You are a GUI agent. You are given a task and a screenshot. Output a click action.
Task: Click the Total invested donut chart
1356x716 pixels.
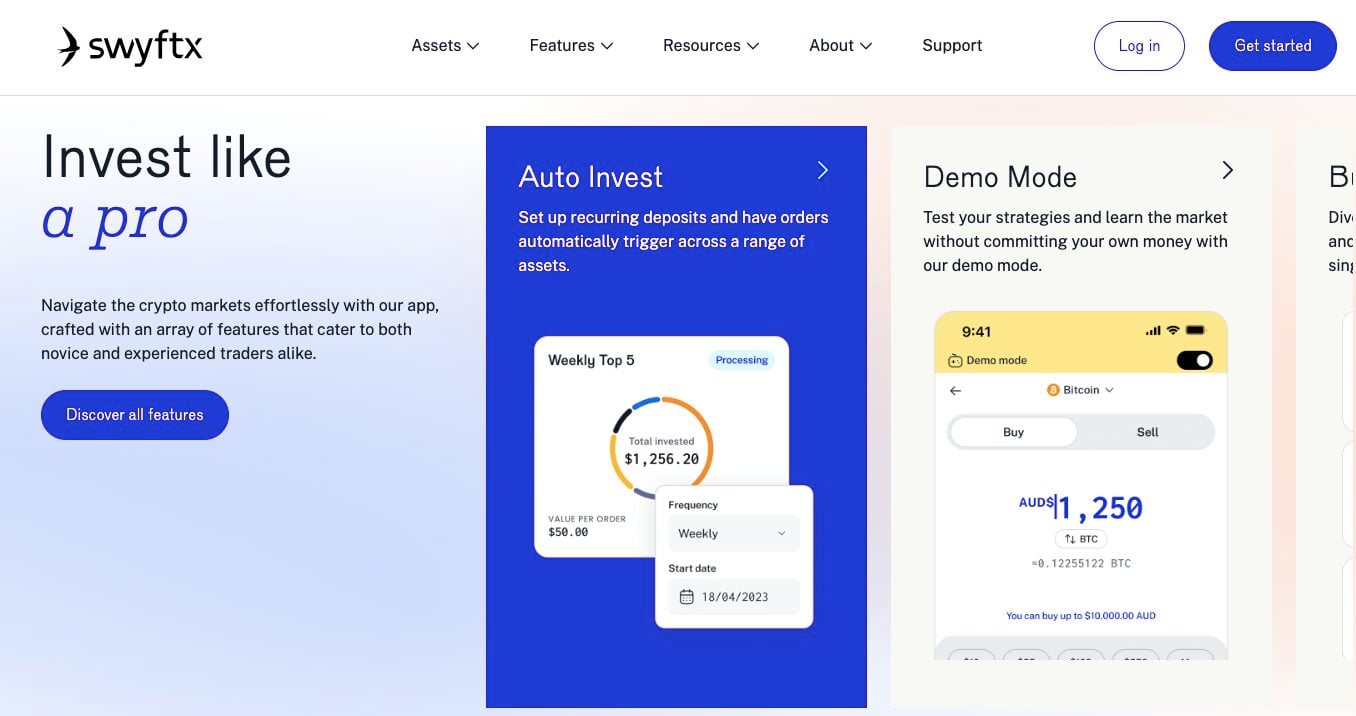661,447
